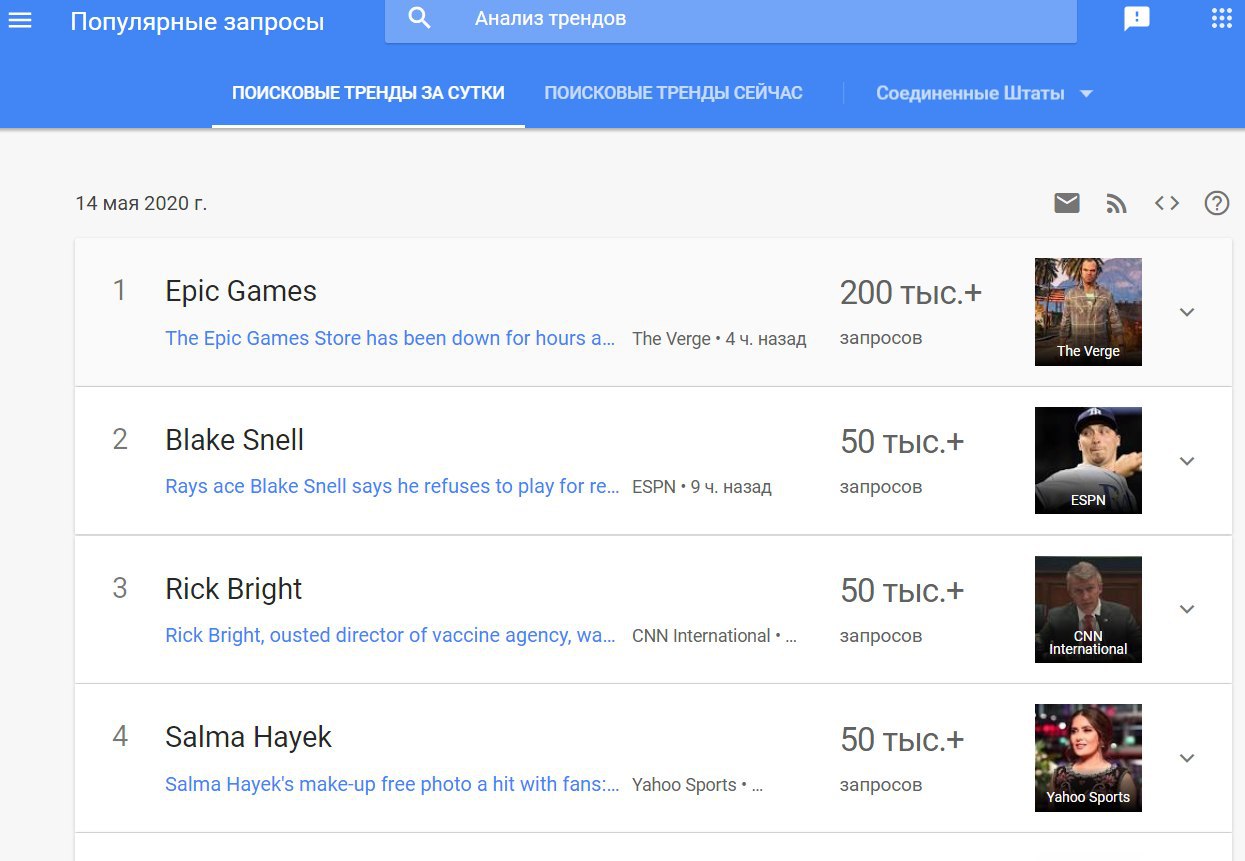Click Yahoo Sports thumbnail image
The width and height of the screenshot is (1245, 861).
tap(1088, 758)
